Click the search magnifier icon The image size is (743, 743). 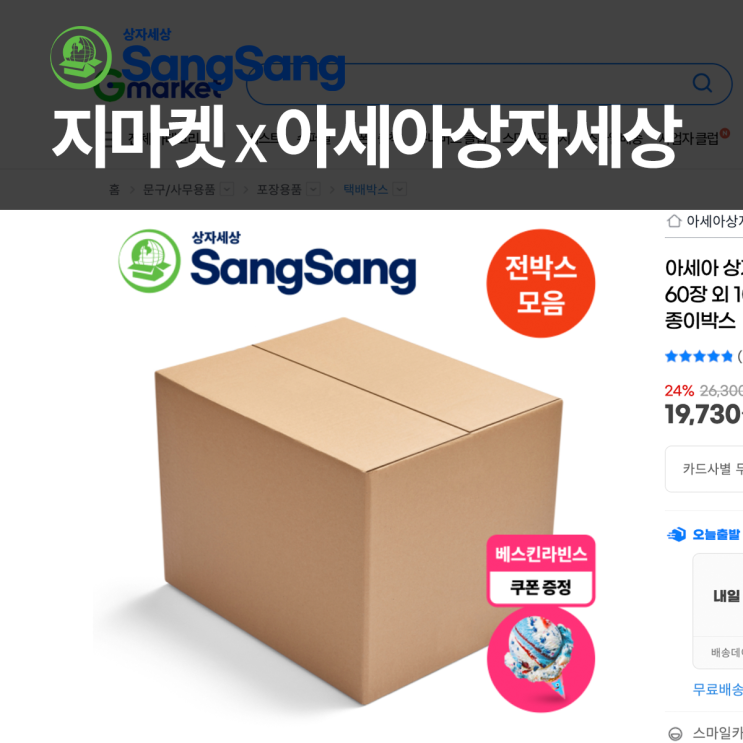coord(702,83)
